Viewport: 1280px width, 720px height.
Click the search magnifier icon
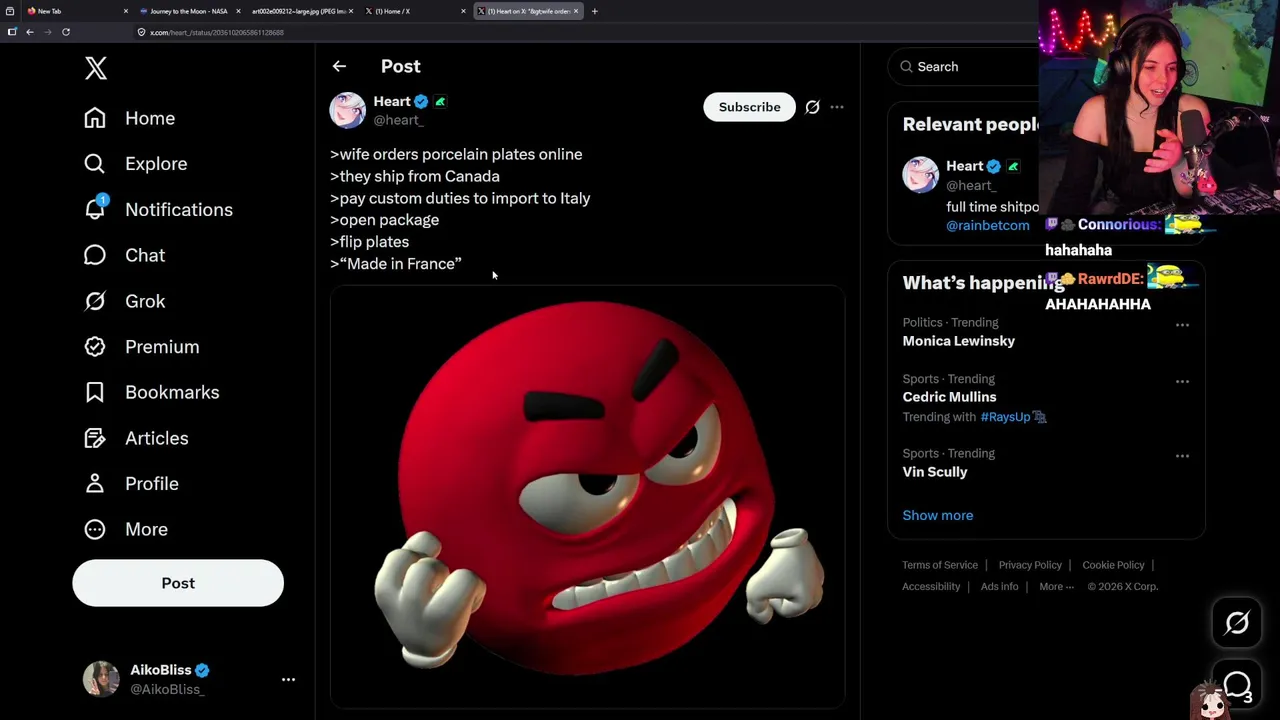pos(906,67)
